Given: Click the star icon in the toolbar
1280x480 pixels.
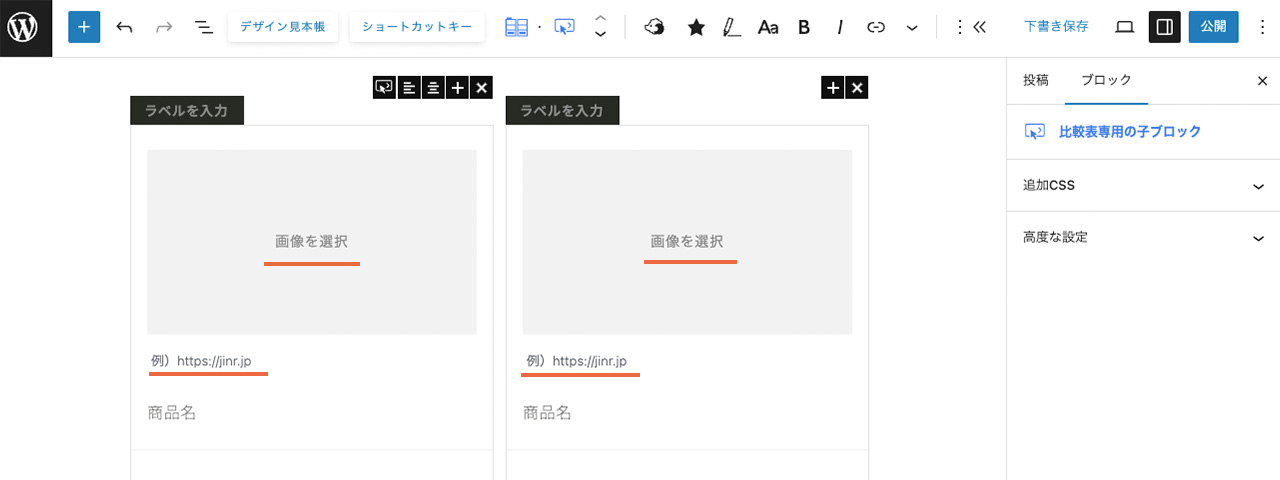Looking at the screenshot, I should 696,28.
